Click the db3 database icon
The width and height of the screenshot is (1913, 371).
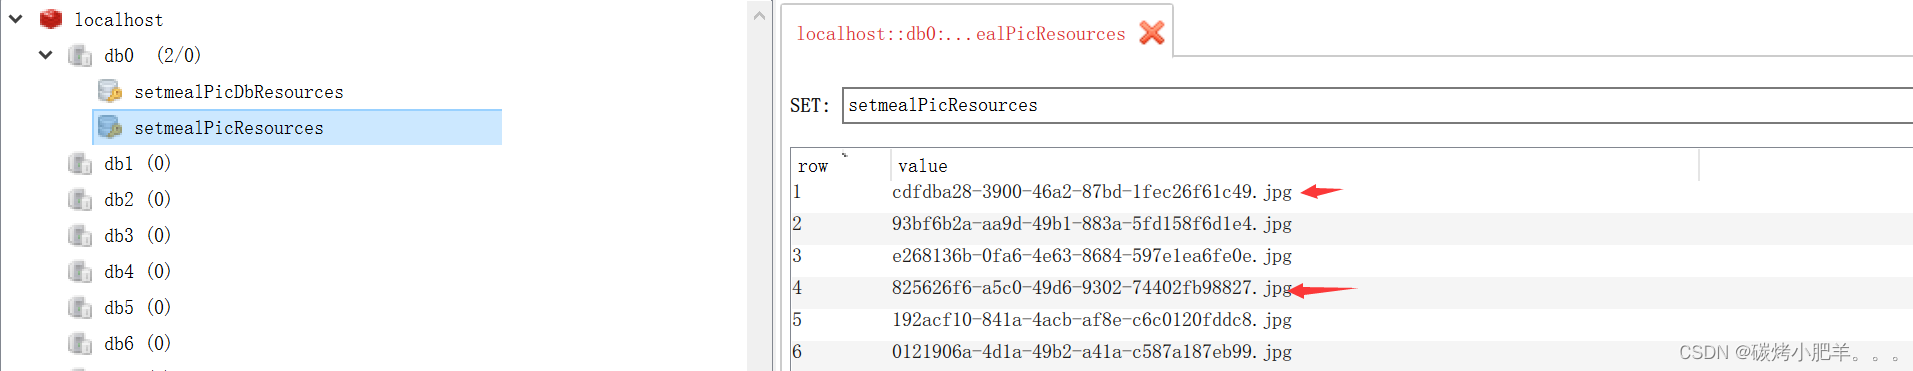(x=80, y=235)
